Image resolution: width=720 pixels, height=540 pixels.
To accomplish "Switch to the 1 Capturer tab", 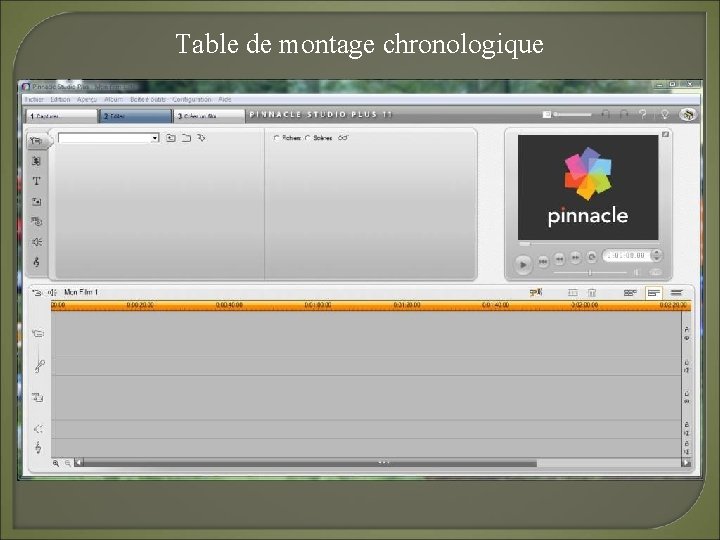I will coord(61,116).
